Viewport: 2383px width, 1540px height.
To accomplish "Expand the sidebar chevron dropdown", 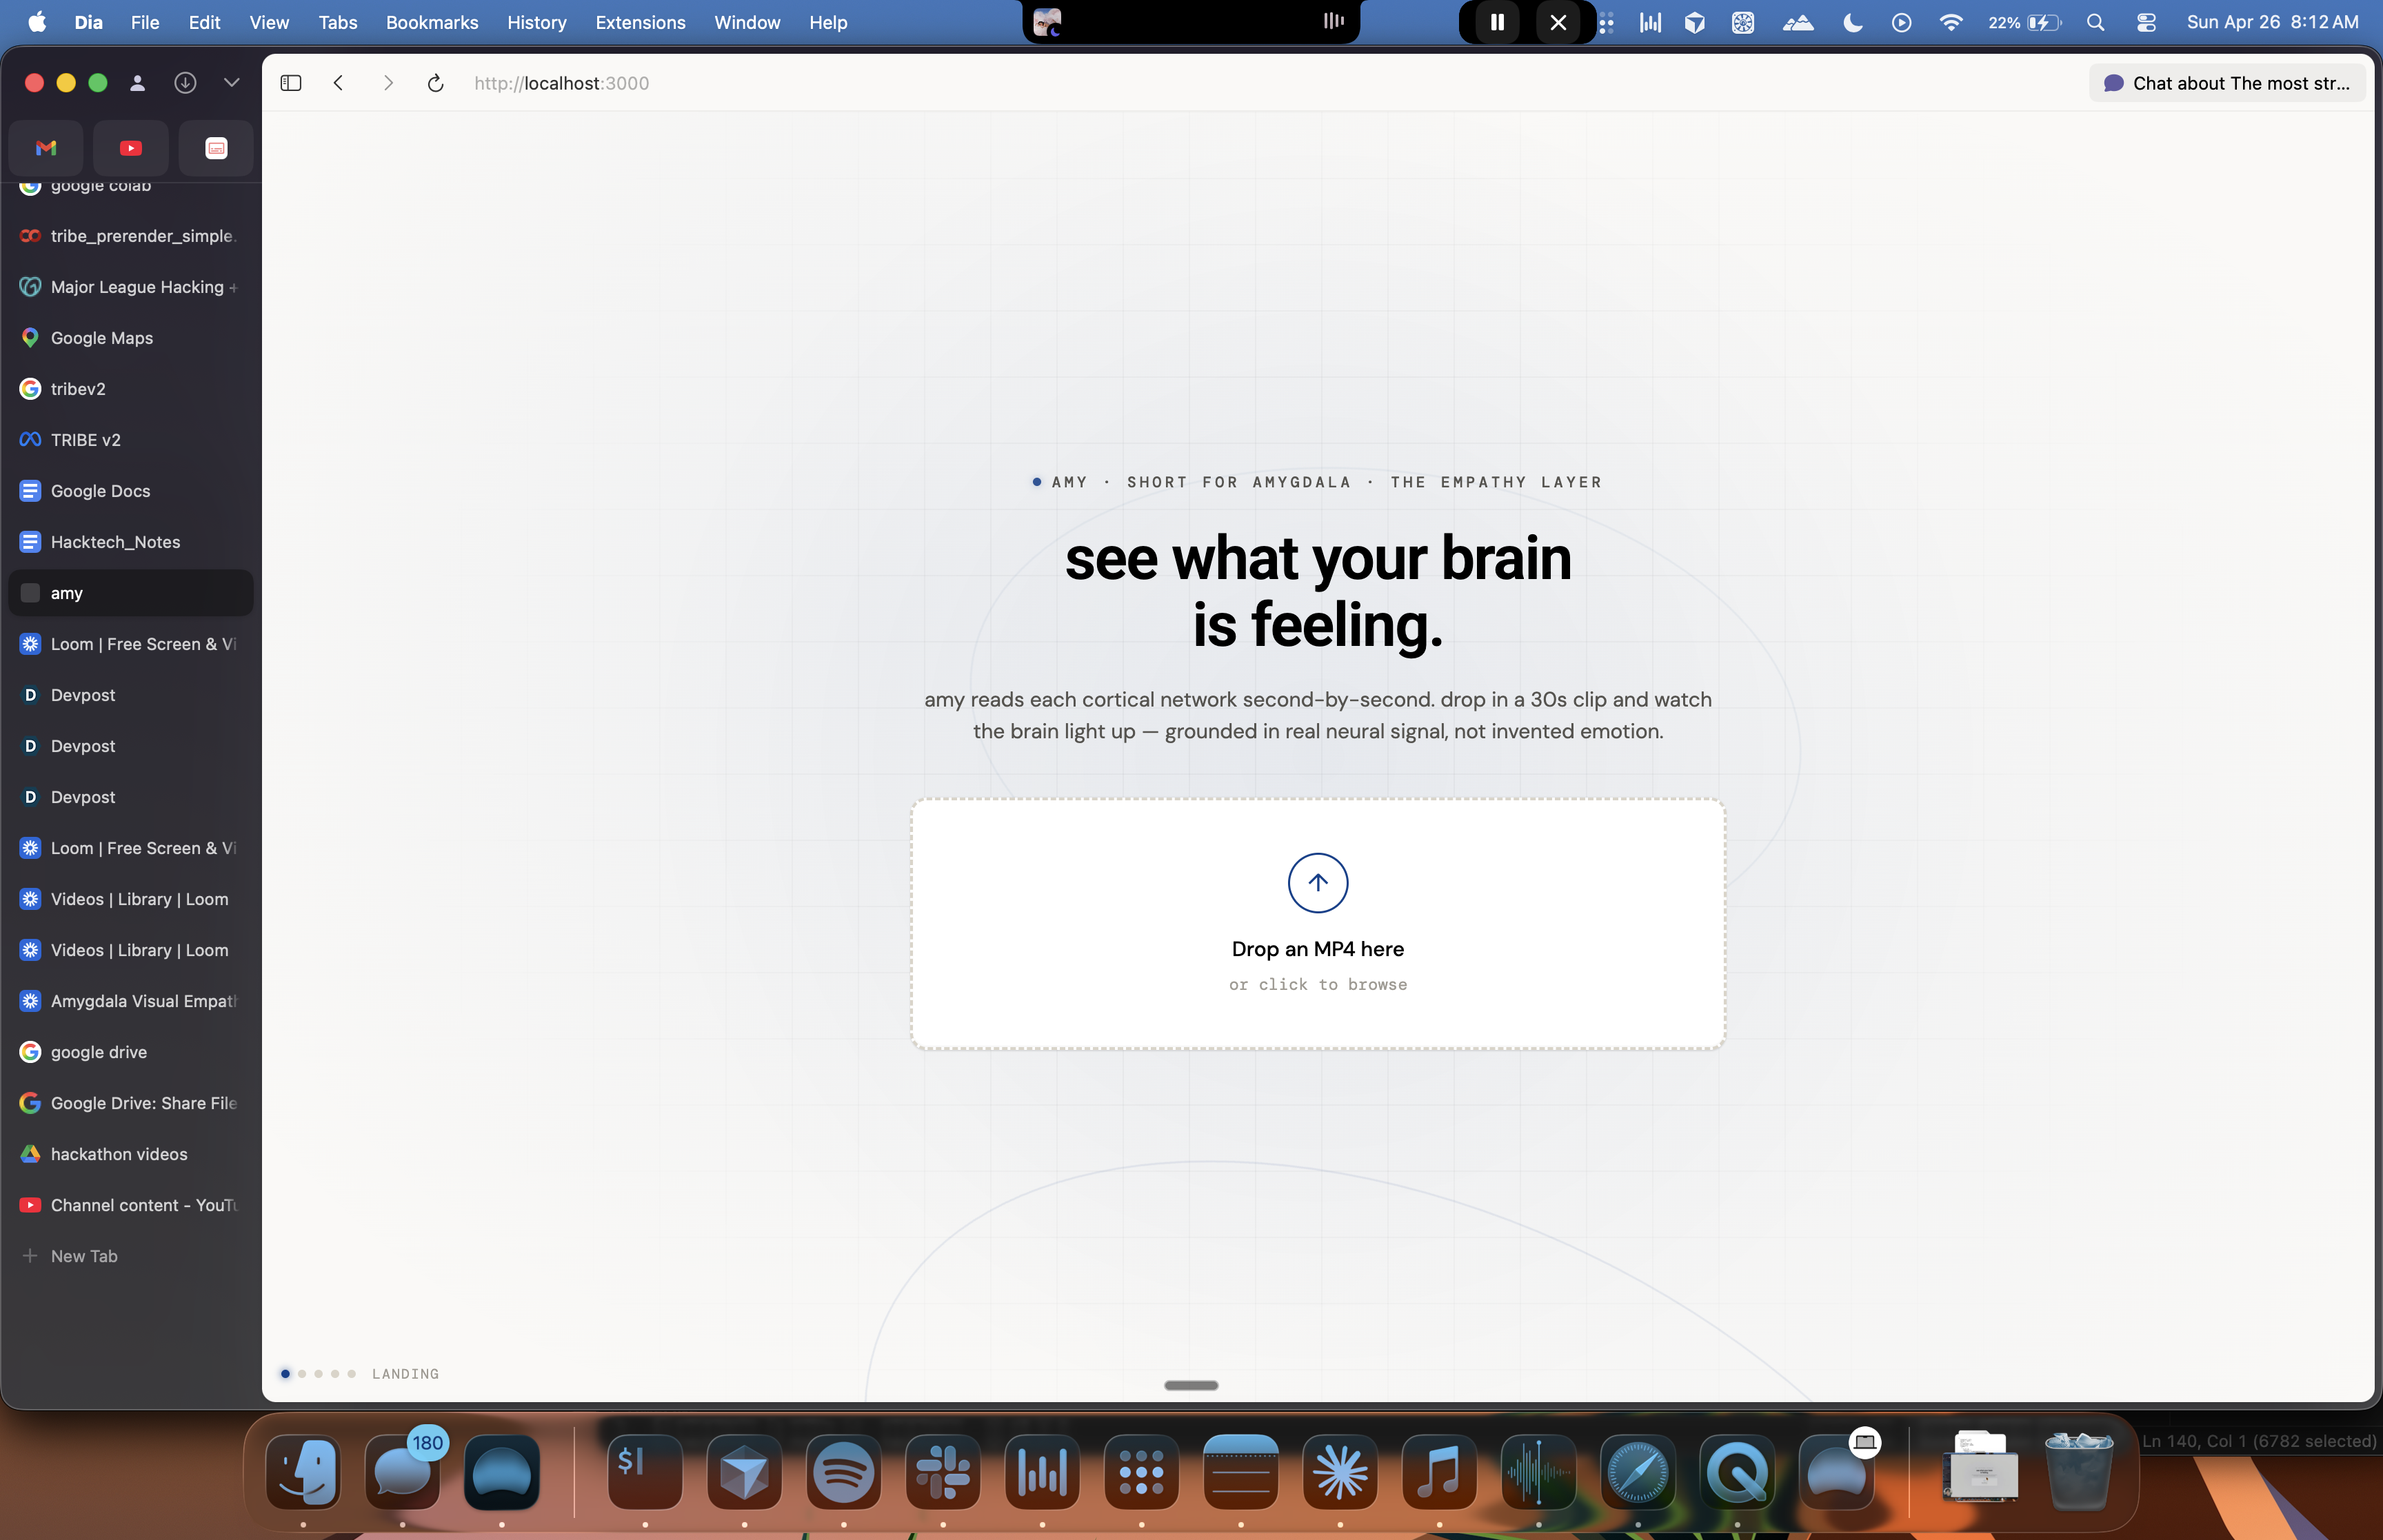I will pyautogui.click(x=232, y=83).
